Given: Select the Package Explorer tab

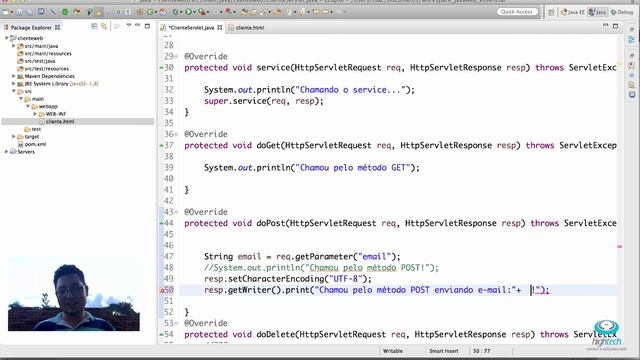Looking at the screenshot, I should [x=31, y=27].
